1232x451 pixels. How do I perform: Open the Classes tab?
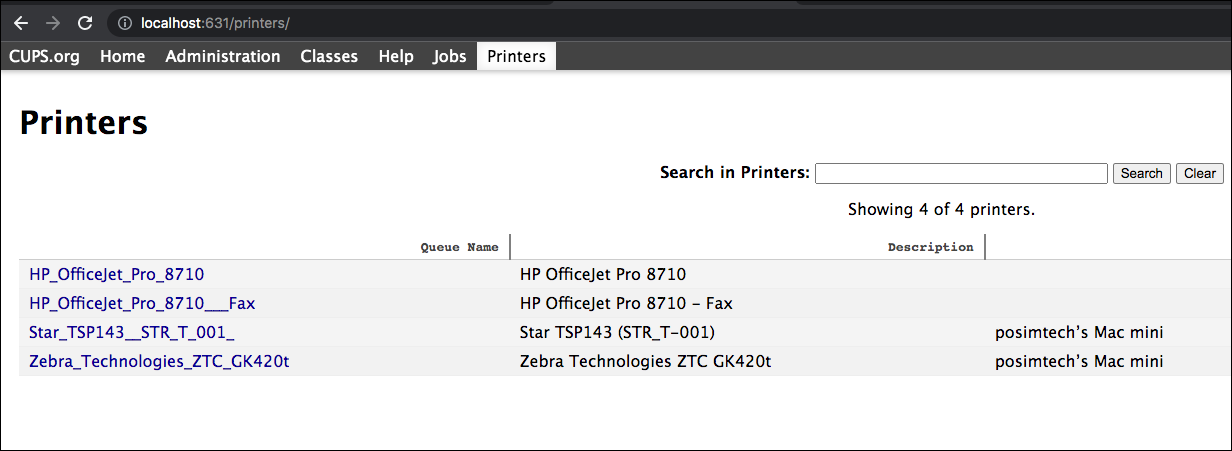click(x=329, y=56)
